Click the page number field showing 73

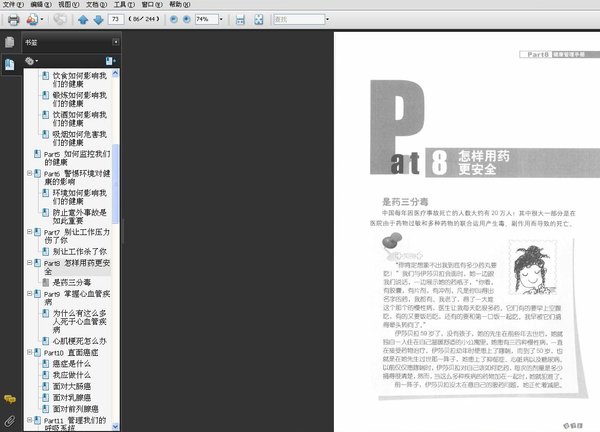click(x=116, y=19)
